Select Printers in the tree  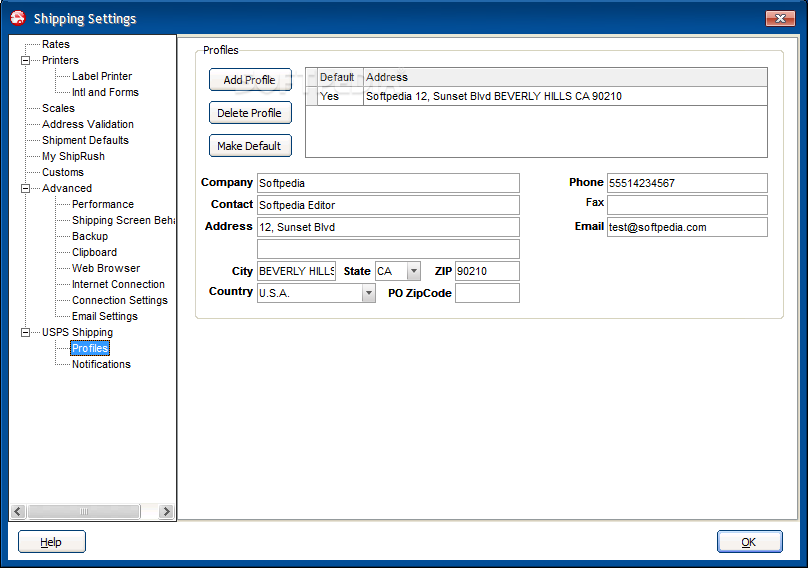(60, 60)
